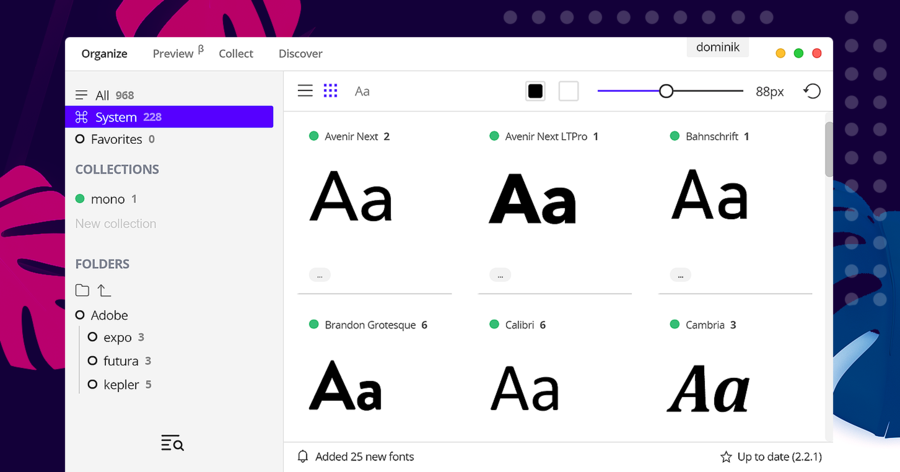Expand the Avenir Next LTPro ellipsis button
Image resolution: width=900 pixels, height=472 pixels.
click(500, 275)
